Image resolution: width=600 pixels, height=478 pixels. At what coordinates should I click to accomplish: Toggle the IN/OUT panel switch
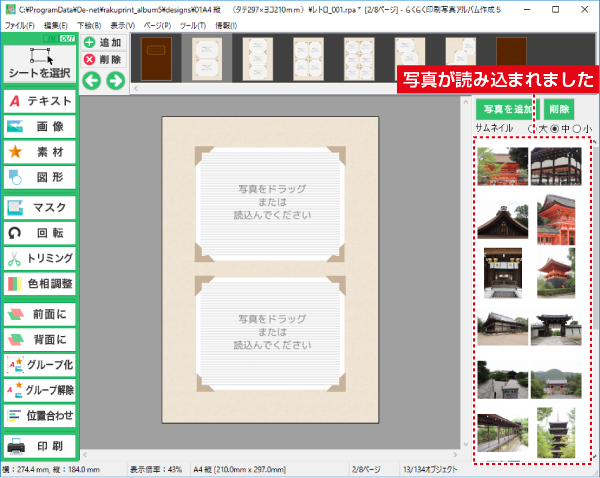click(59, 38)
